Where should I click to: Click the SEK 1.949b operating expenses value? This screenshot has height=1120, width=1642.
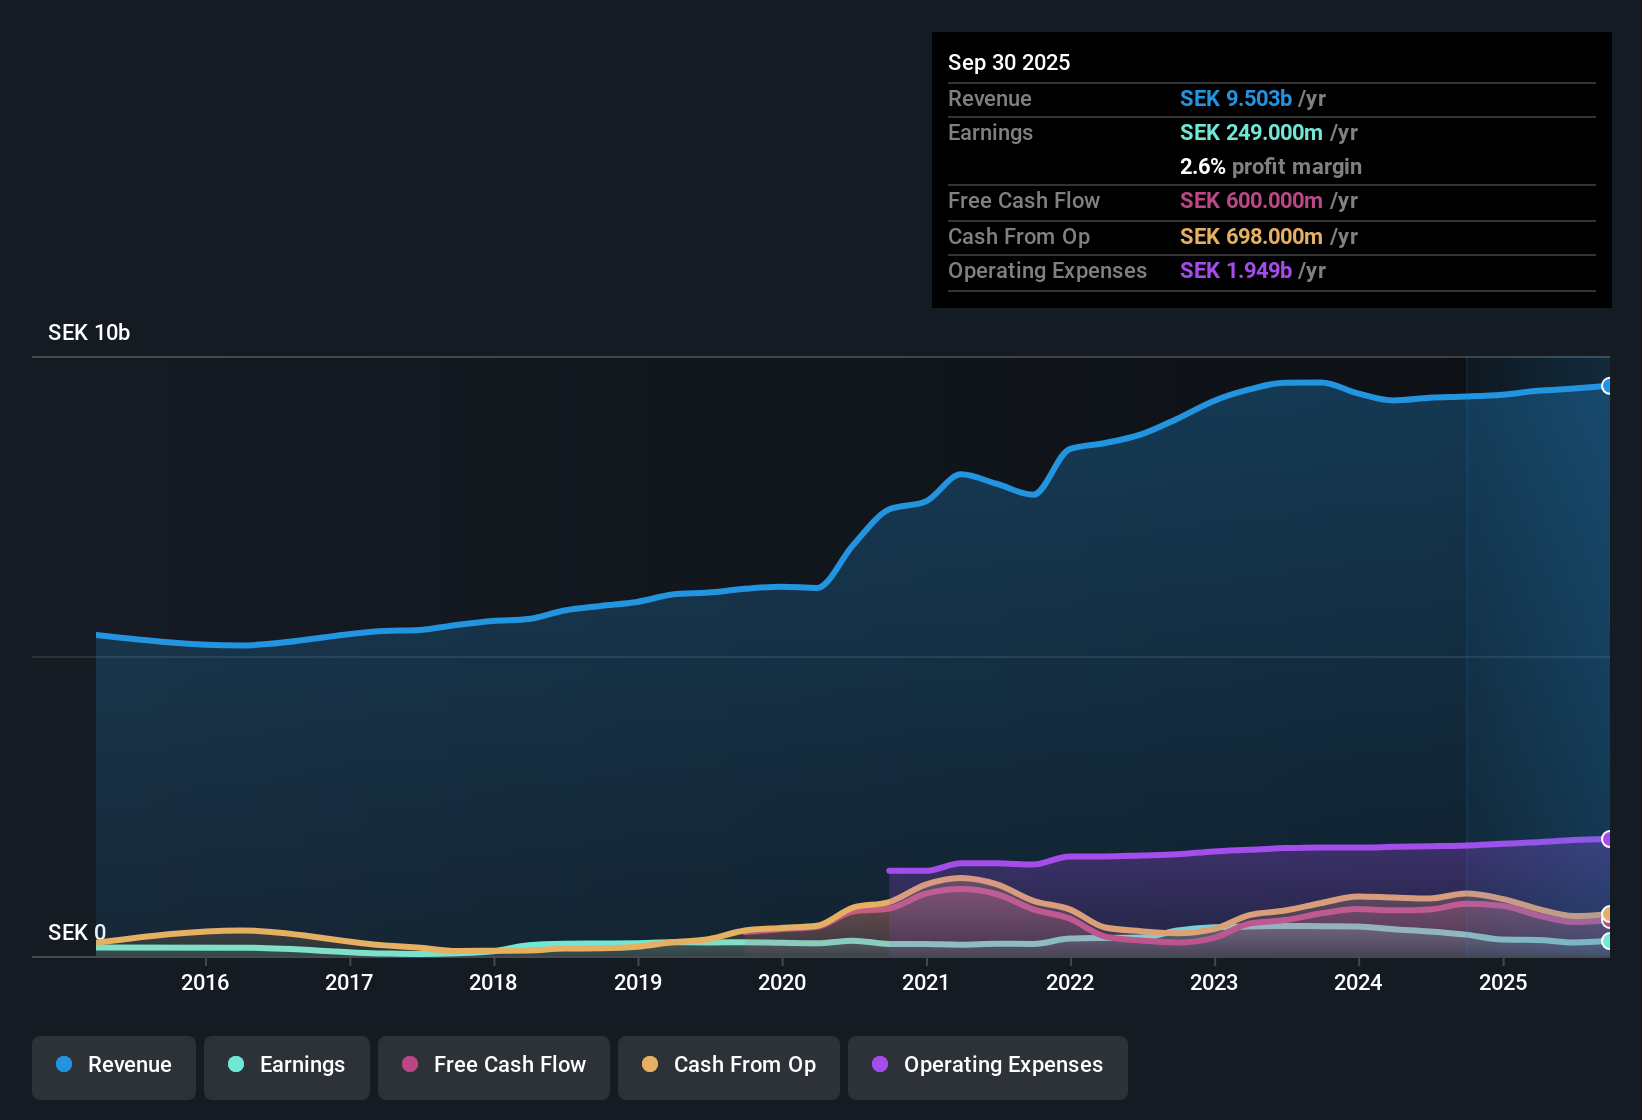coord(1236,271)
